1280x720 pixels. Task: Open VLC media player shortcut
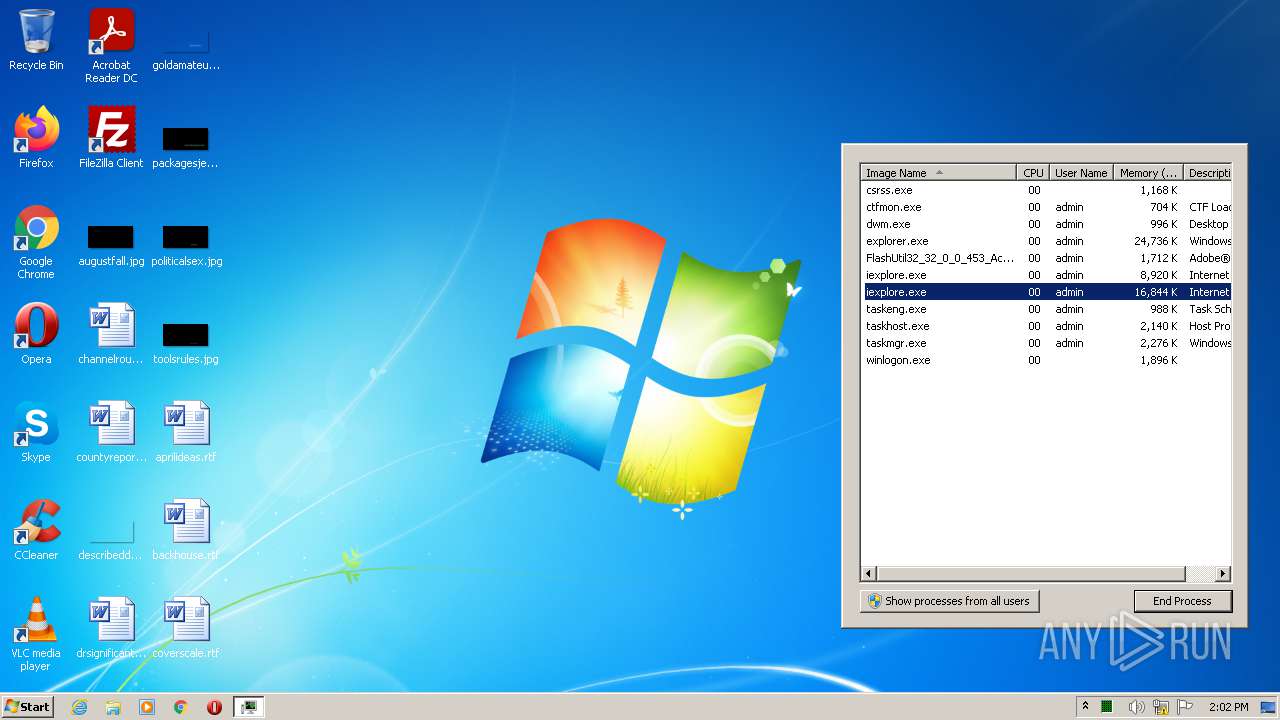coord(36,634)
